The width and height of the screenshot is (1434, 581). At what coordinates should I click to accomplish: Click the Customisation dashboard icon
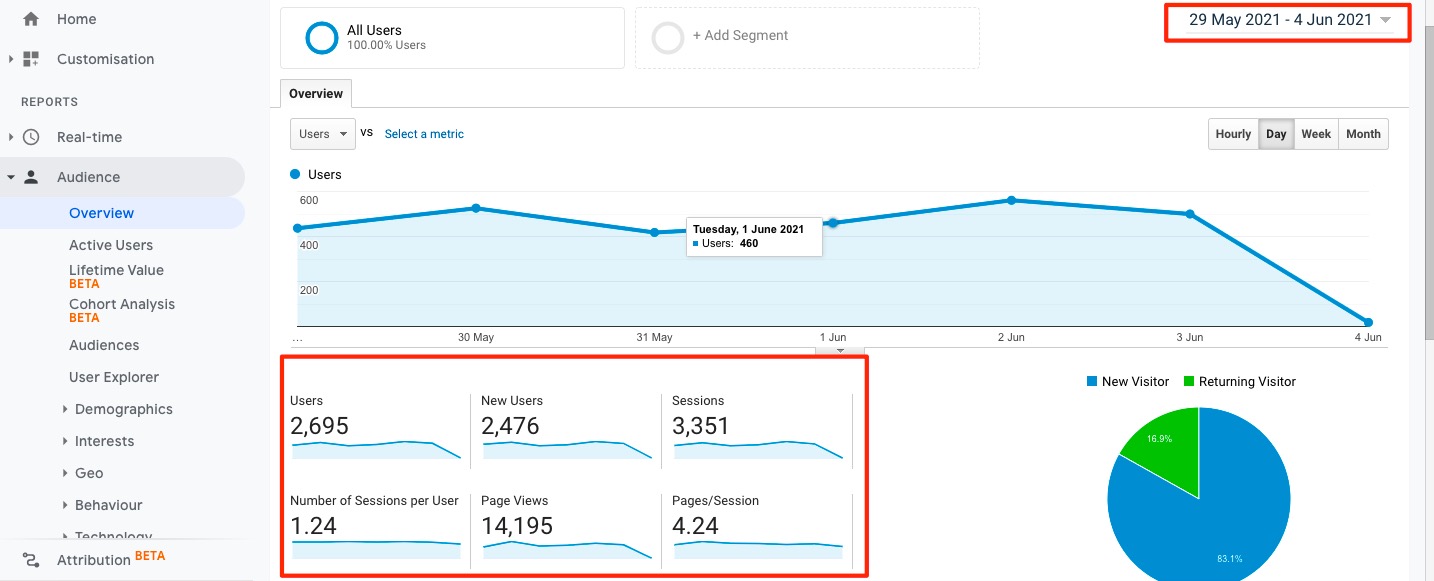coord(31,59)
